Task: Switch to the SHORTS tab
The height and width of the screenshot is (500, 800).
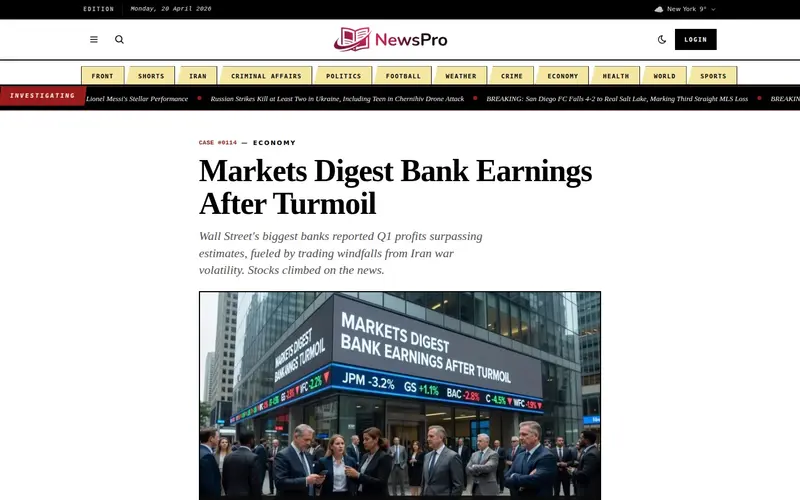Action: coord(151,76)
